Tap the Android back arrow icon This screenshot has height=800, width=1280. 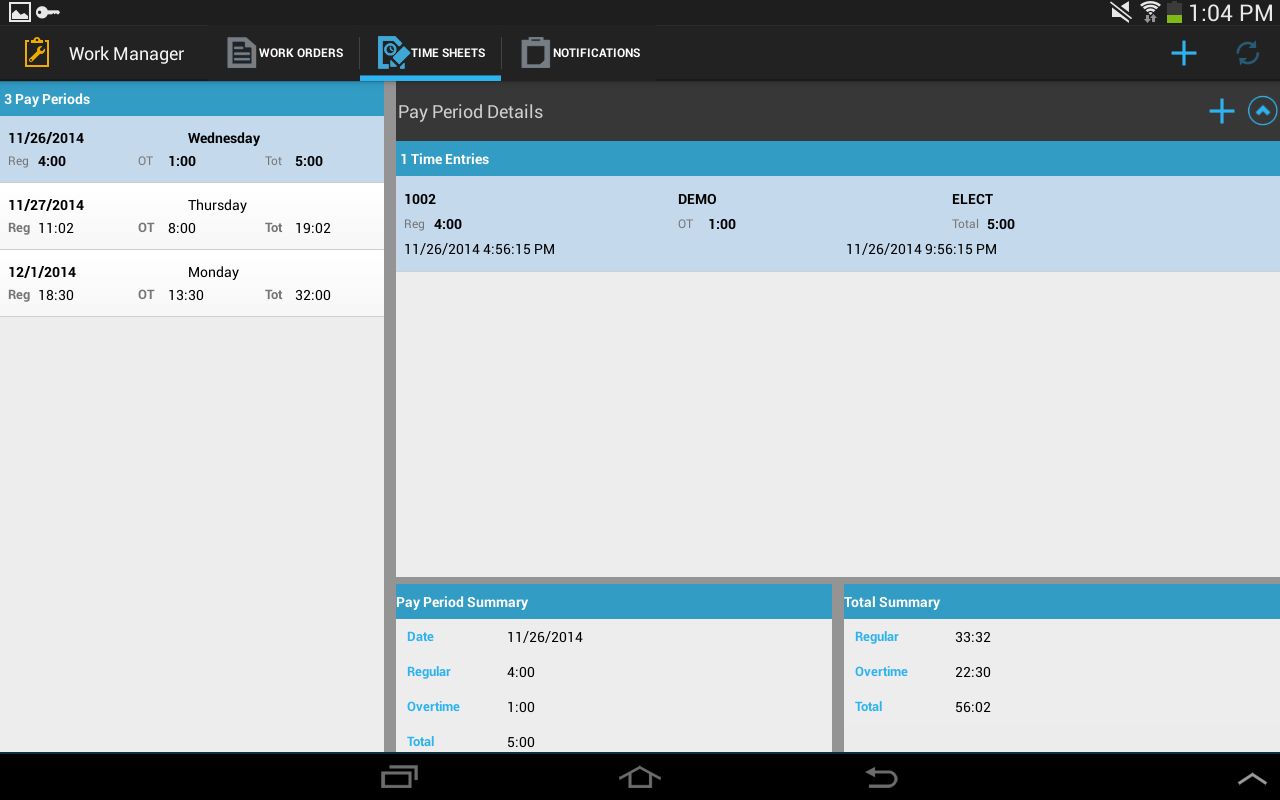coord(881,777)
